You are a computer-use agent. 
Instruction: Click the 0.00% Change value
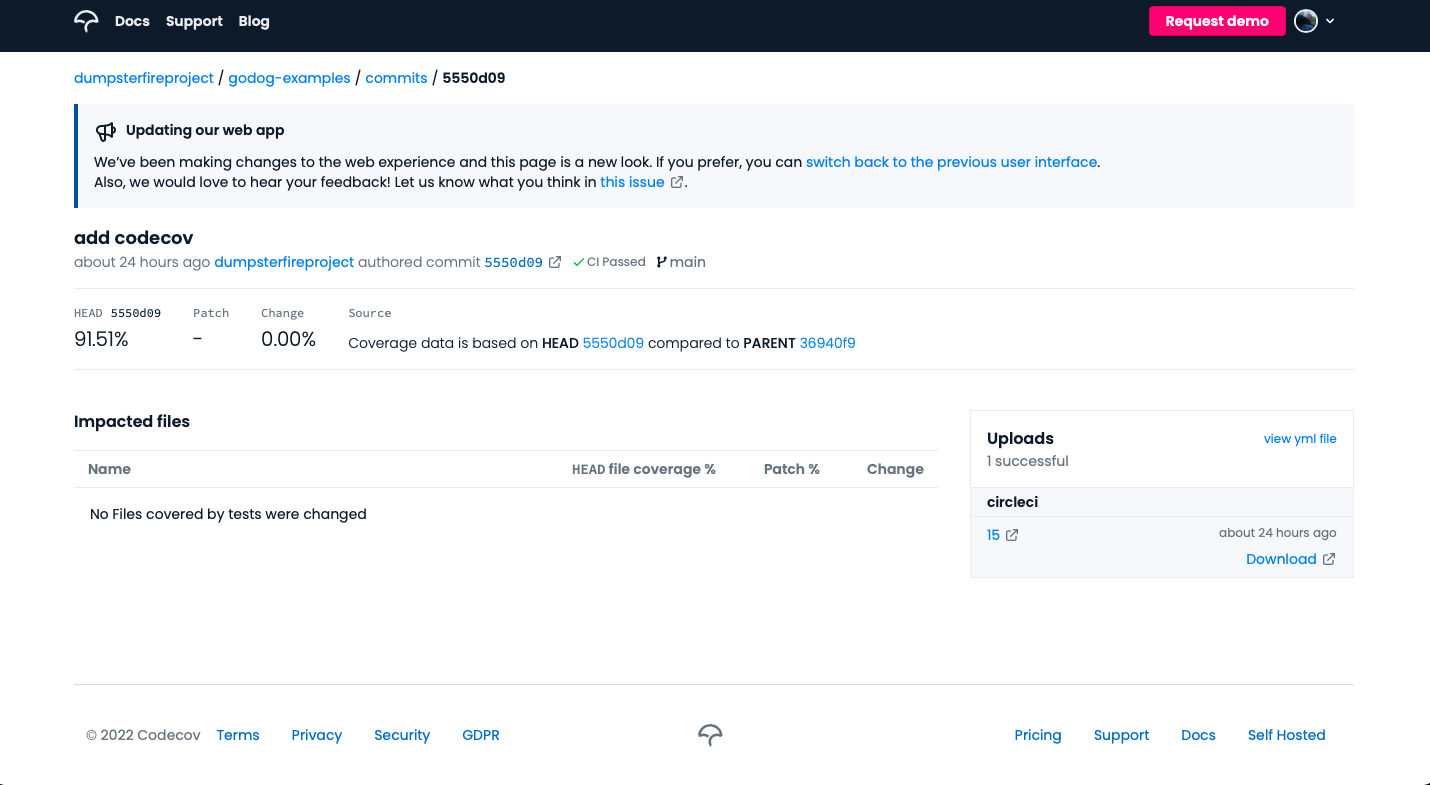point(288,340)
